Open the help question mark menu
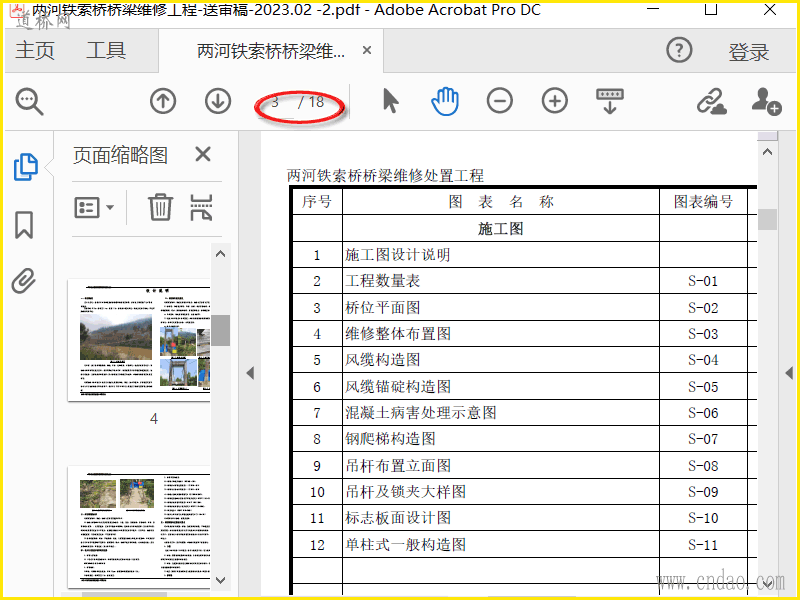Screen dimensions: 800x600 click(679, 50)
